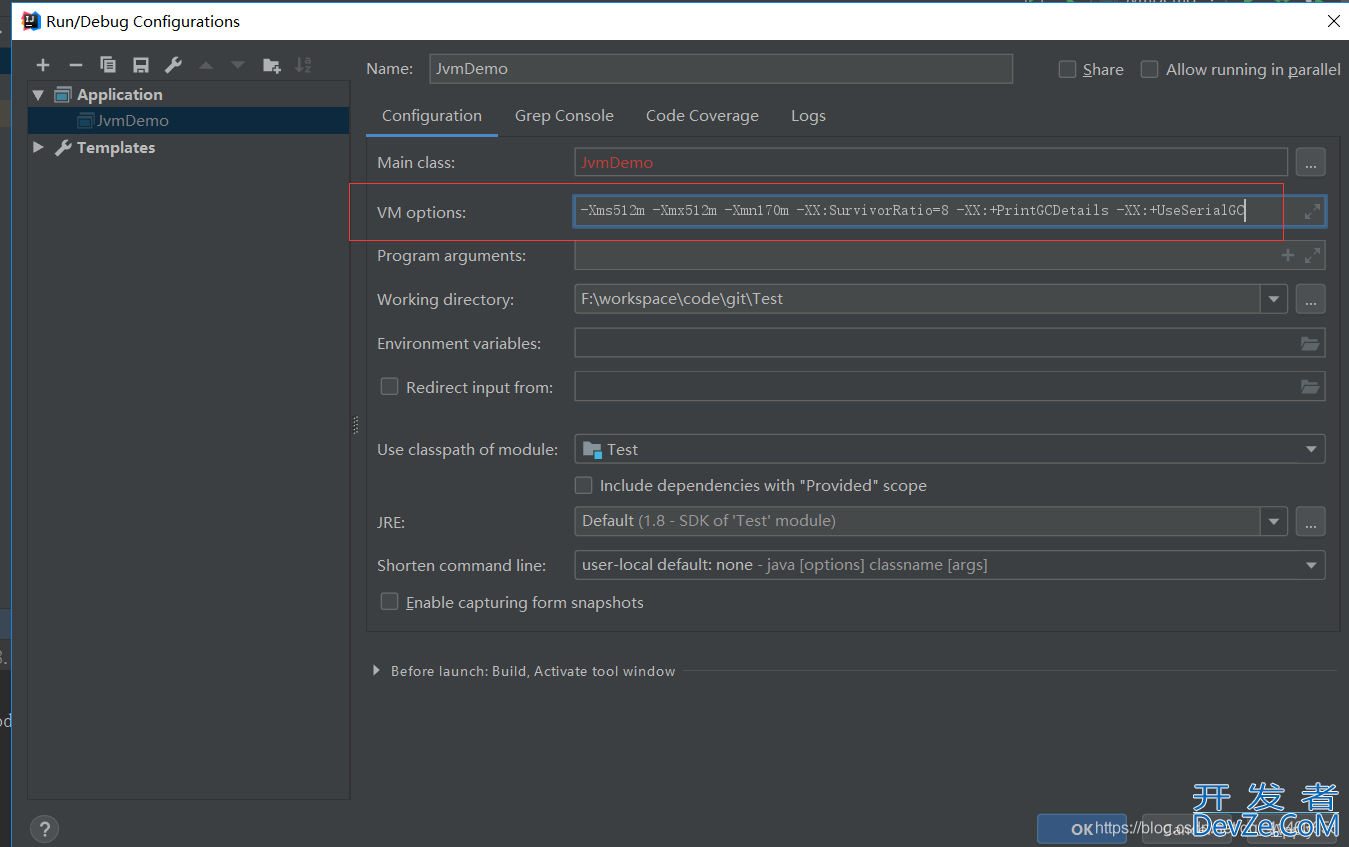Select Application tree item

click(x=120, y=94)
